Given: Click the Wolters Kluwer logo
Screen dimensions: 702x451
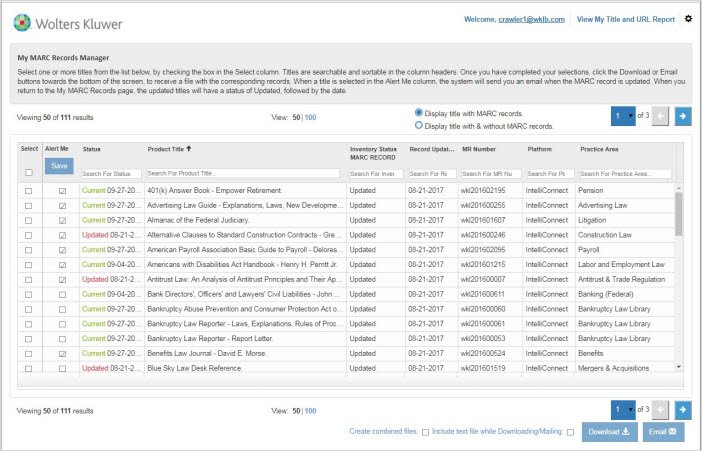Looking at the screenshot, I should pos(60,19).
